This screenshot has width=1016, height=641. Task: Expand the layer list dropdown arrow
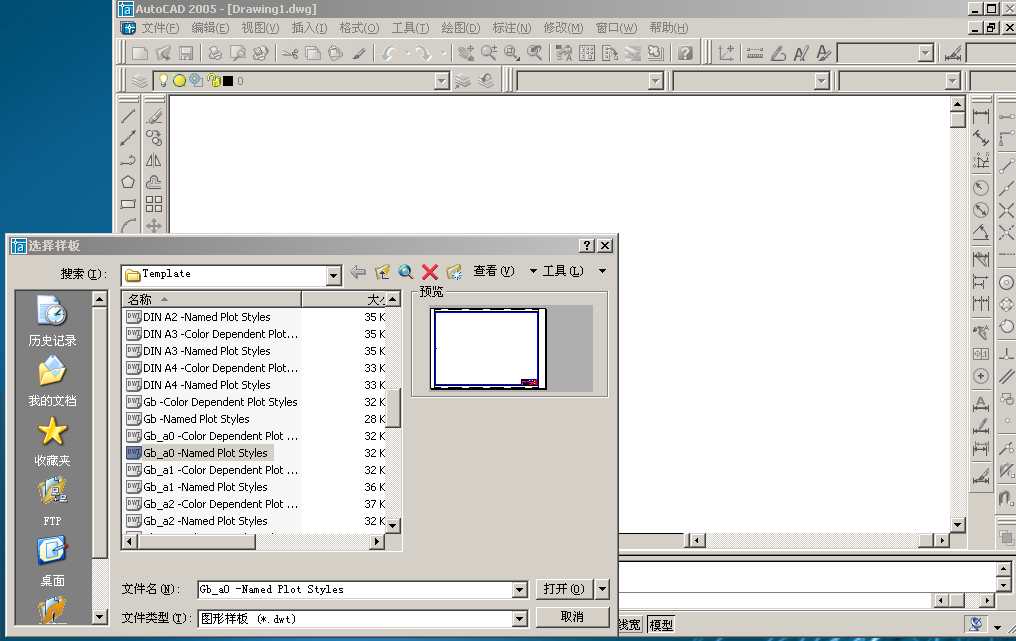click(x=441, y=81)
